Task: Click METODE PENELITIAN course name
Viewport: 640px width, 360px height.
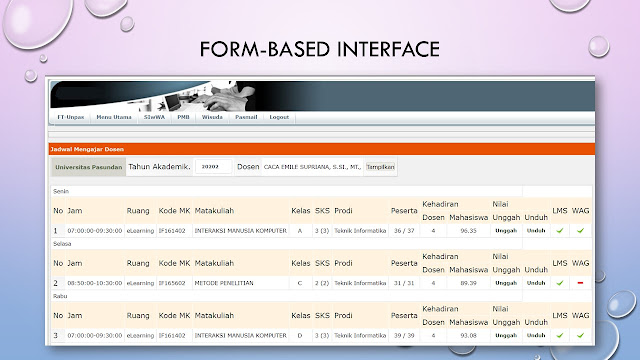Action: click(x=224, y=283)
